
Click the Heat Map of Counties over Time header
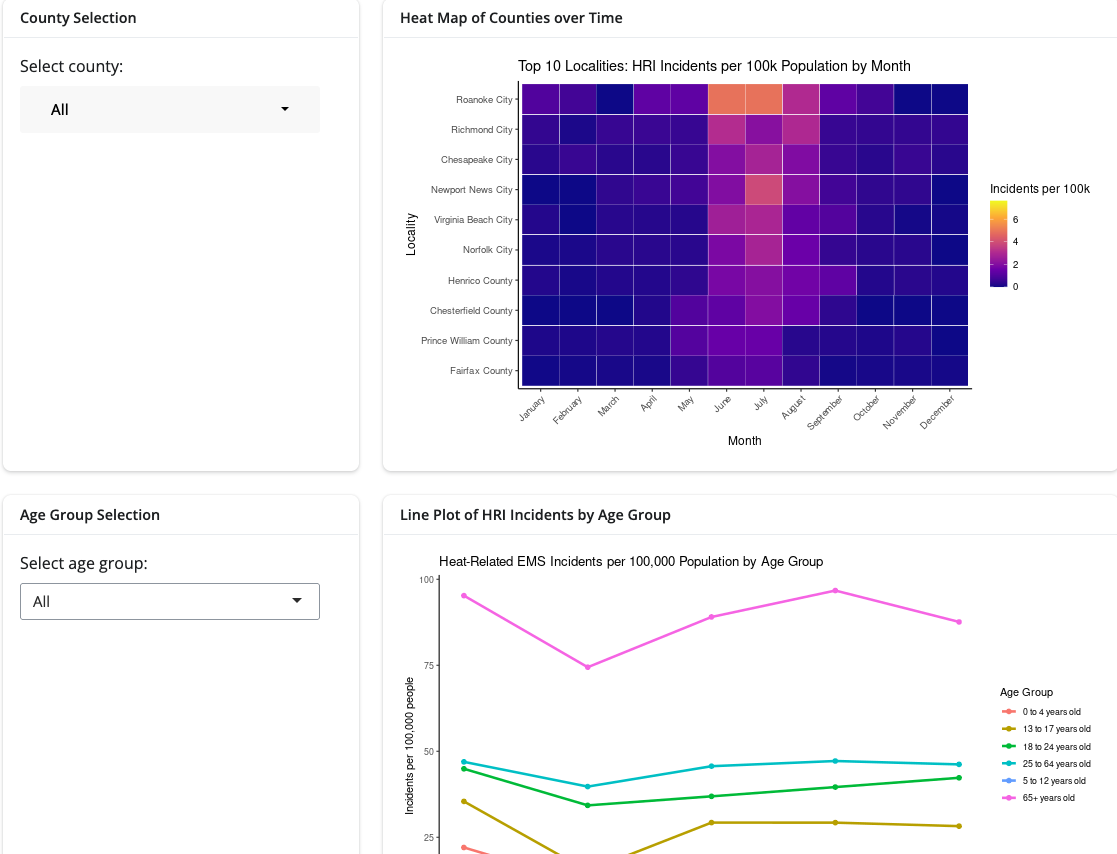(511, 18)
